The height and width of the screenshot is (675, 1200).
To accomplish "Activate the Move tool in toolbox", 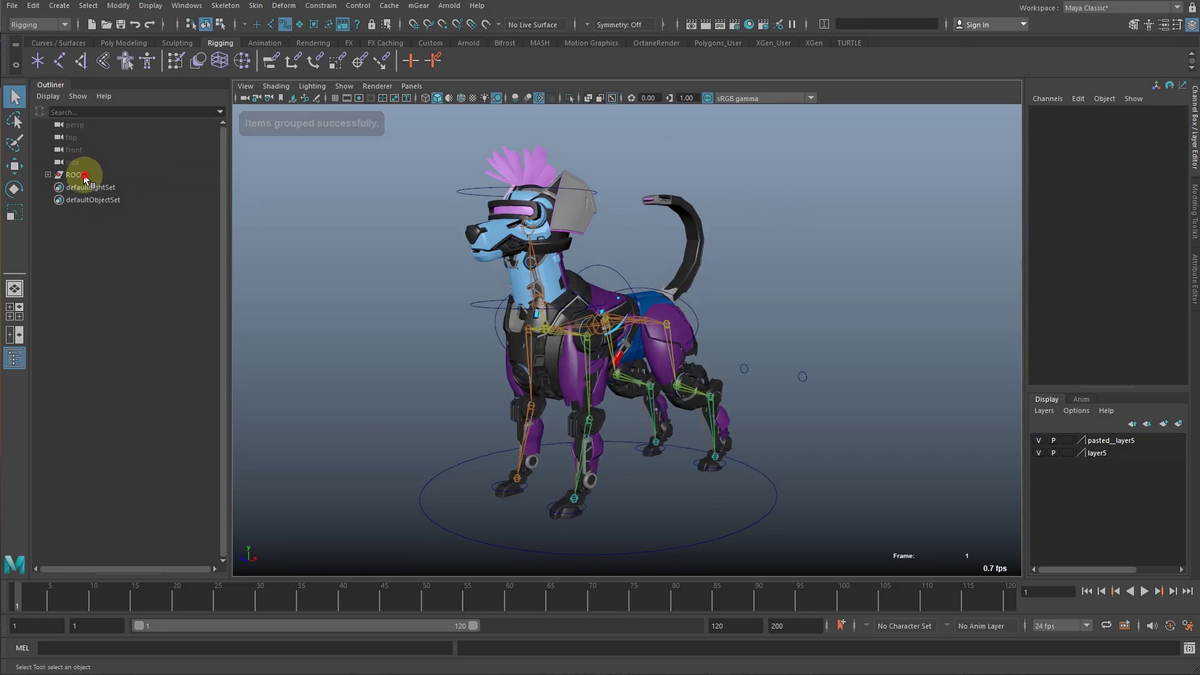I will point(14,166).
